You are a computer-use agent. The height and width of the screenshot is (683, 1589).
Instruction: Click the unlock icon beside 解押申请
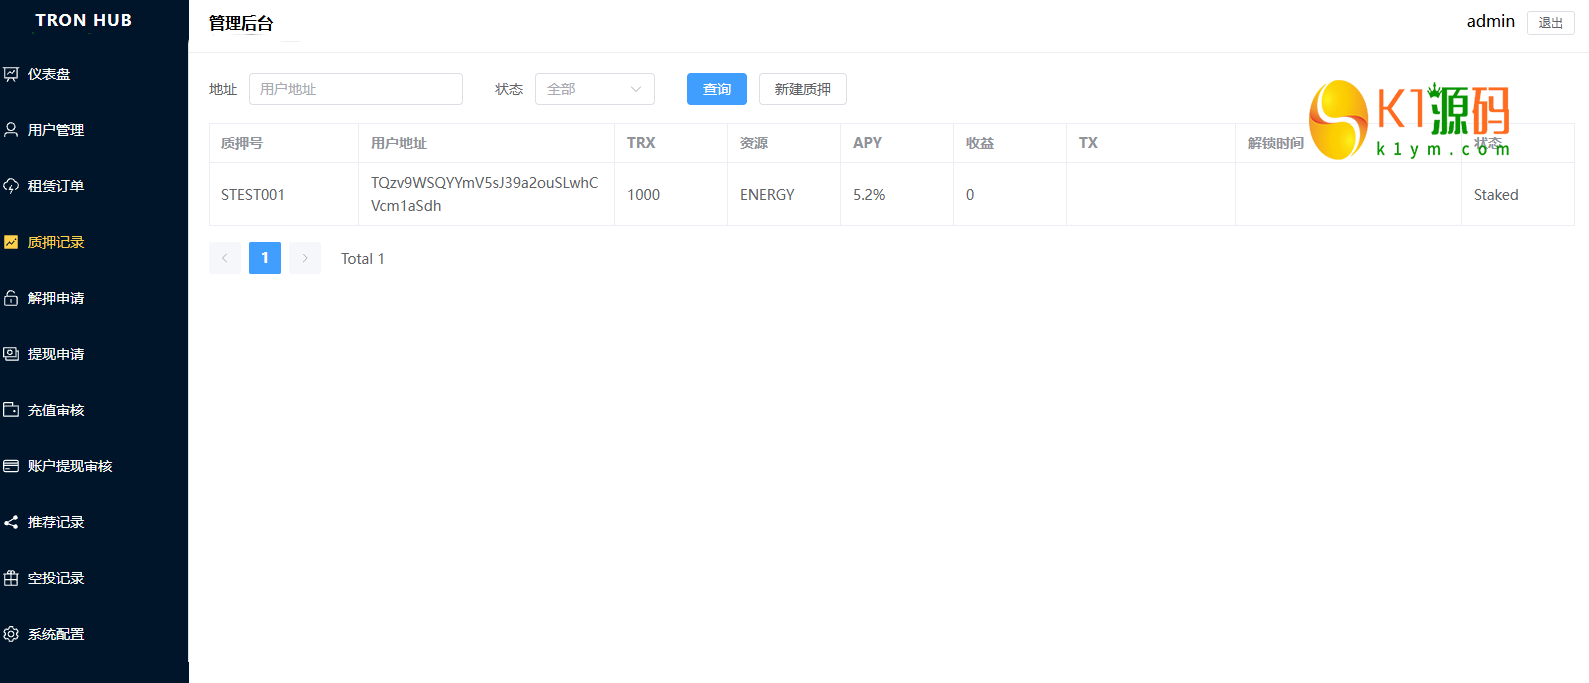[11, 298]
